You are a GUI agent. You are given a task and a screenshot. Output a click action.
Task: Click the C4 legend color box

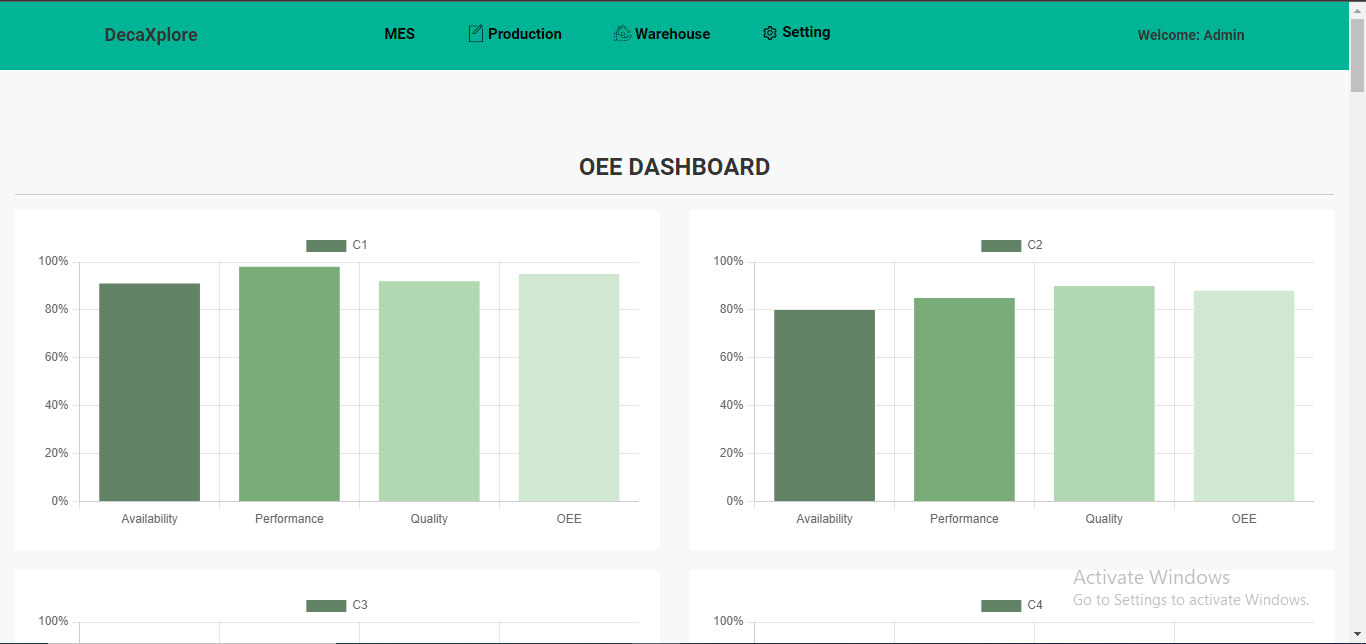1000,606
